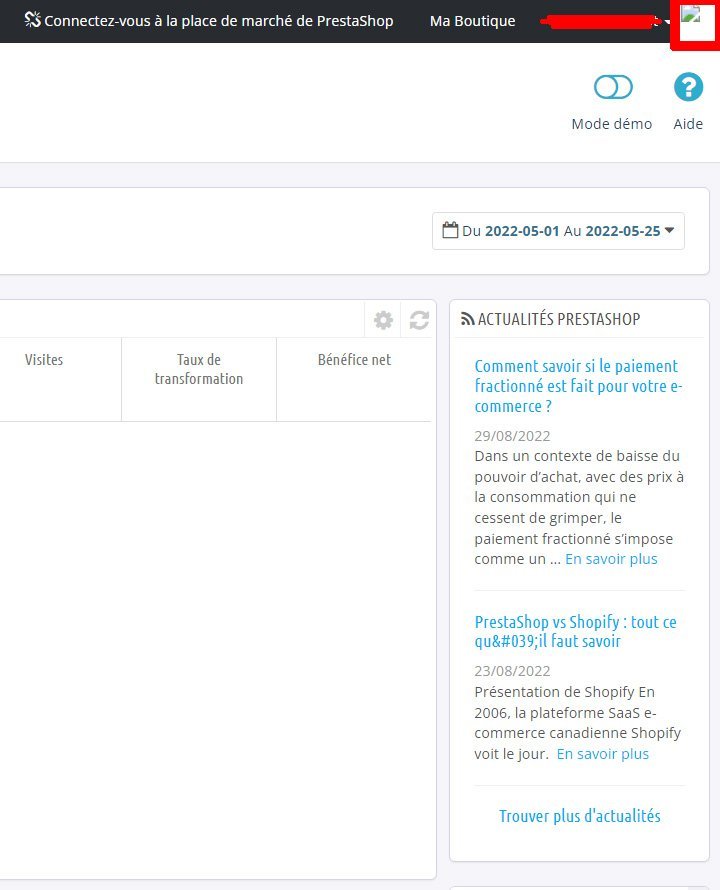Viewport: 720px width, 890px height.
Task: Click En savoir plus under Shopify article
Action: point(602,754)
